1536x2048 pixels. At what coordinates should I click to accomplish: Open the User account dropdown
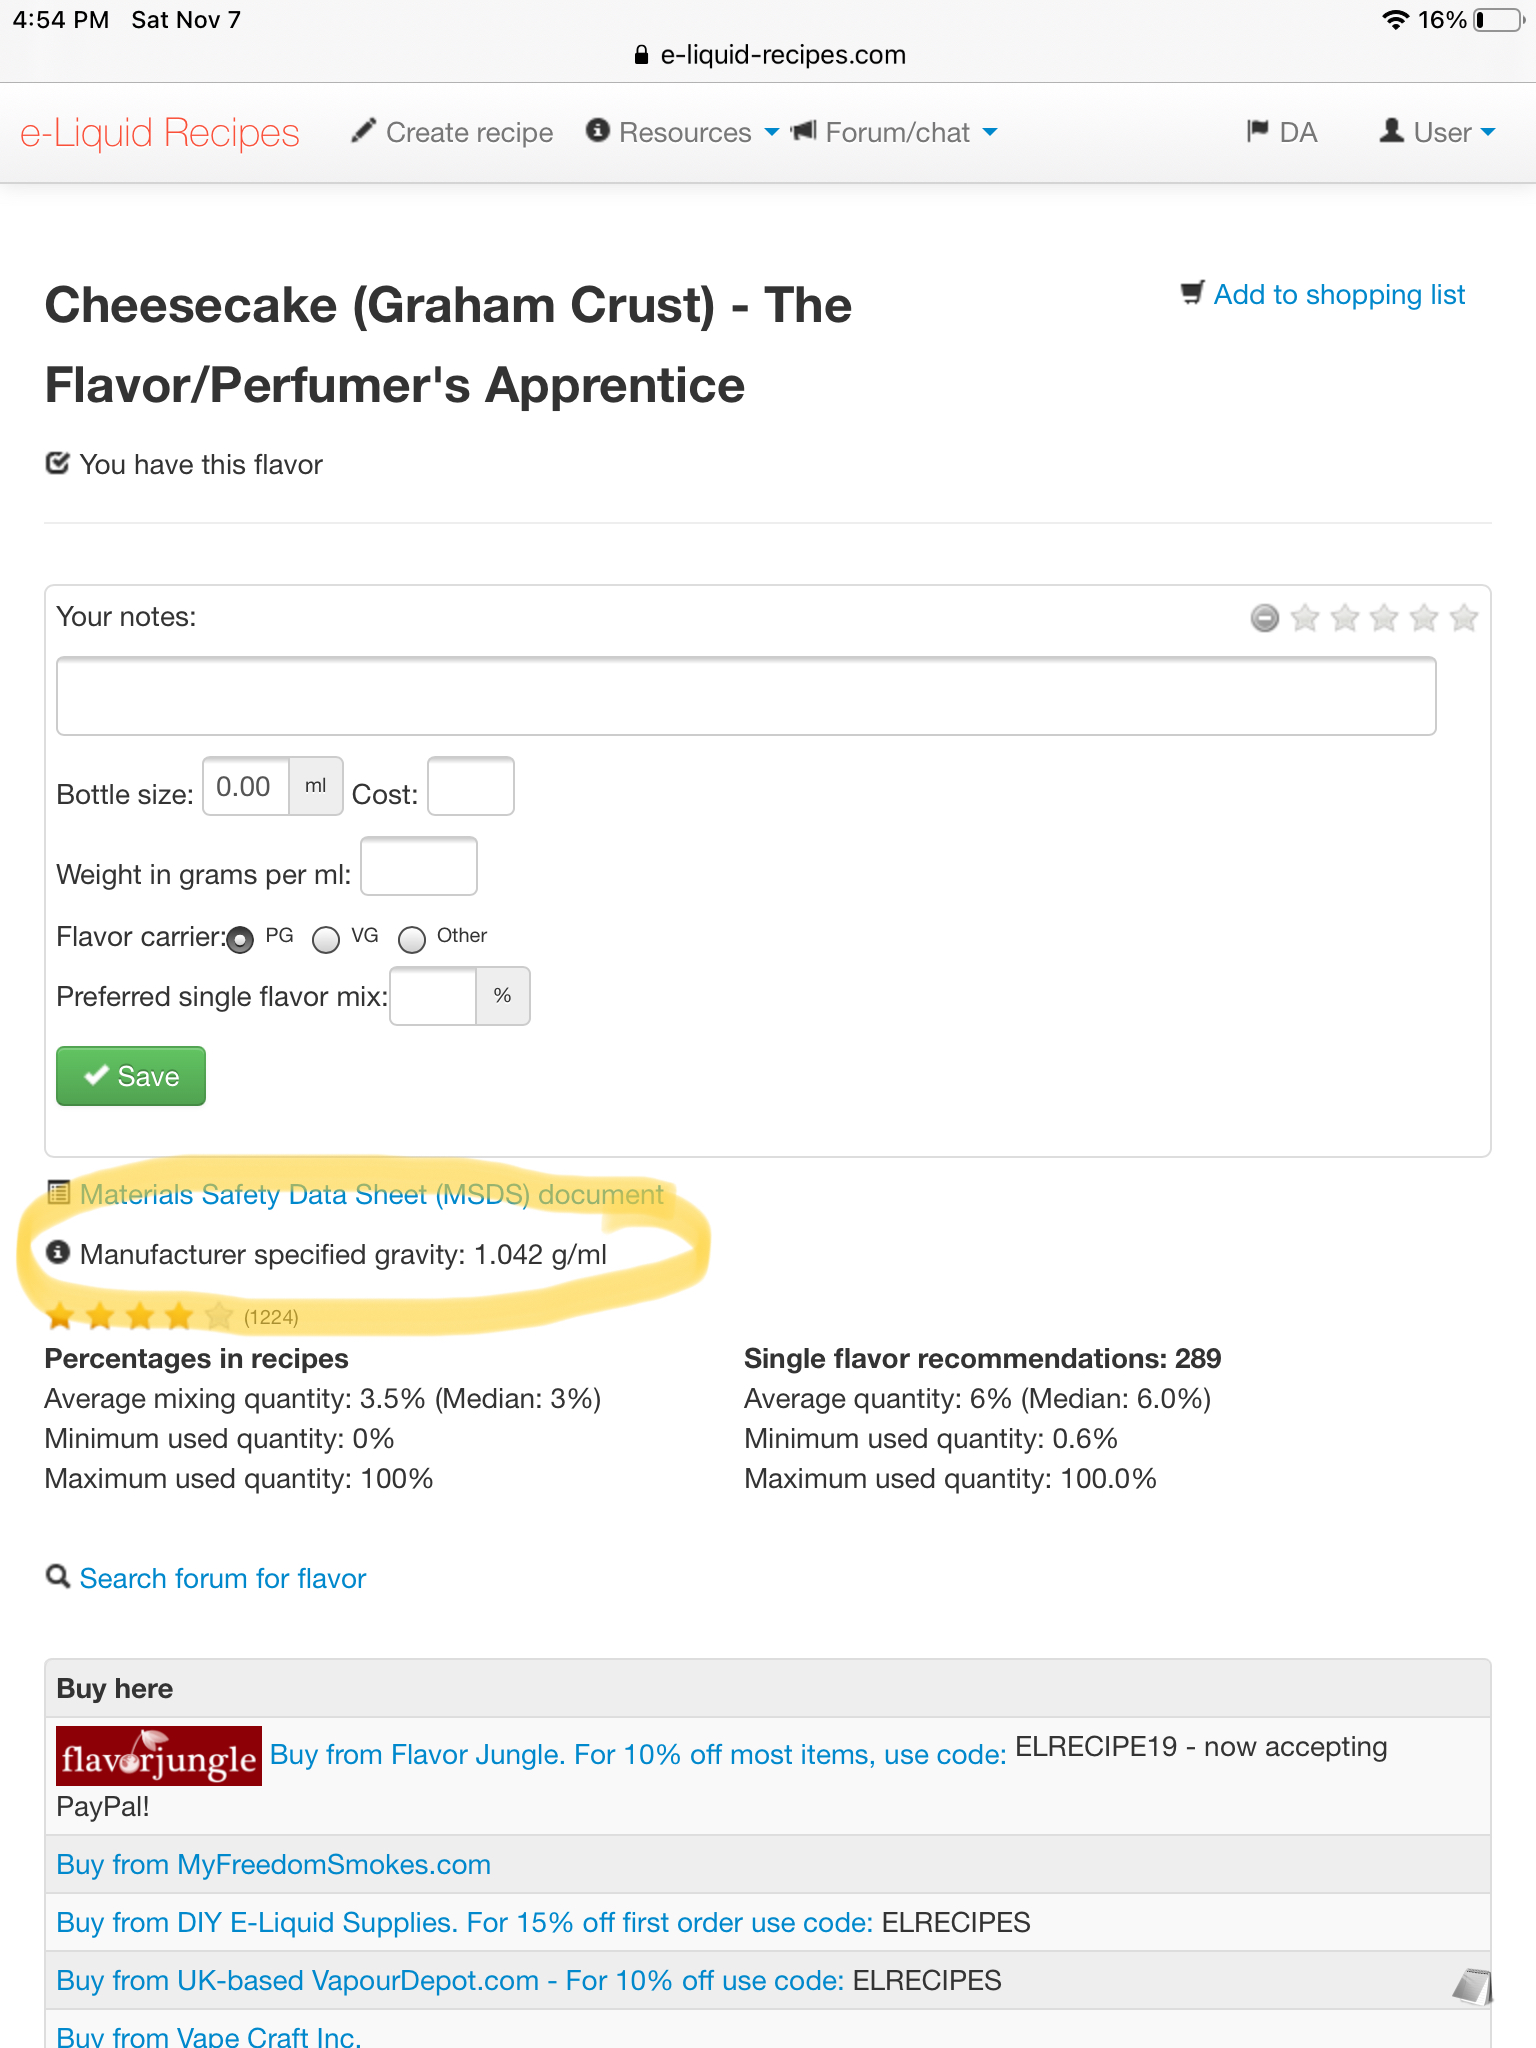1437,132
